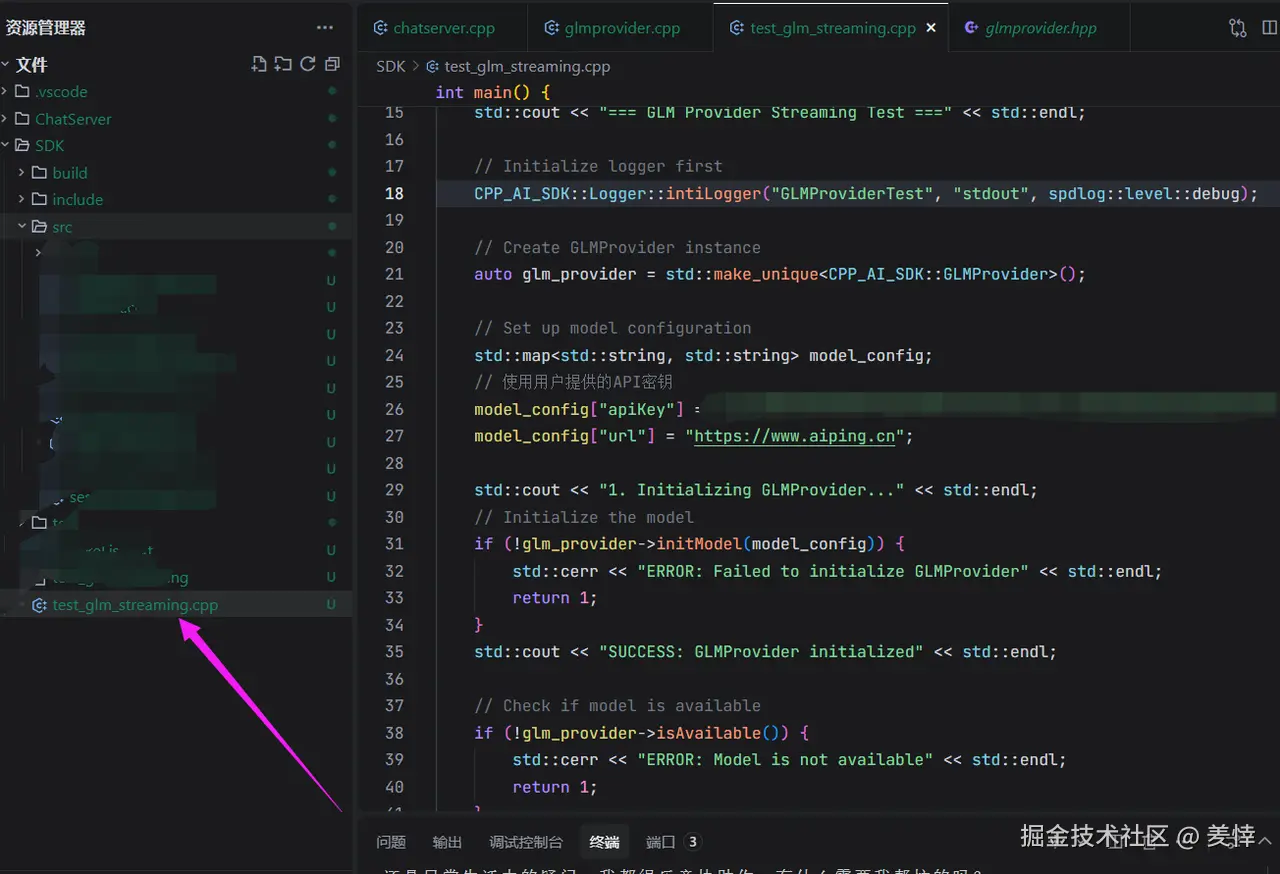The image size is (1280, 874).
Task: Open explorer more actions ellipsis menu
Action: [x=325, y=28]
